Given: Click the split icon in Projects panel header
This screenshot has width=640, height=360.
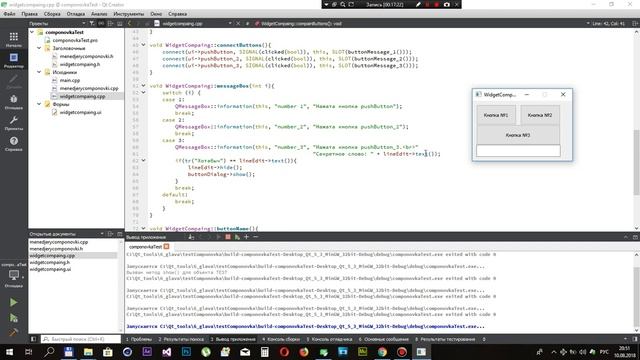Looking at the screenshot, I should click(110, 24).
